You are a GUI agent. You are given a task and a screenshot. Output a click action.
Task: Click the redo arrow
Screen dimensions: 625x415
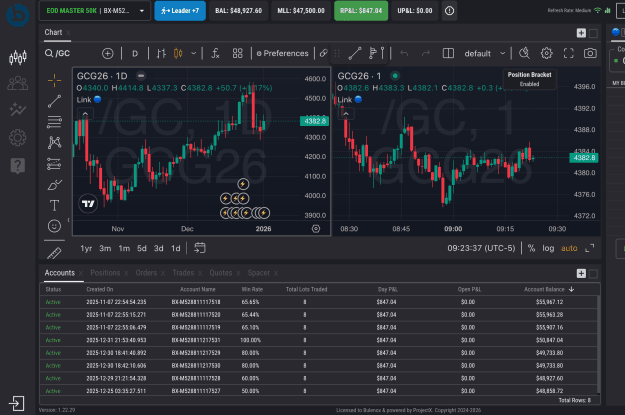click(426, 53)
